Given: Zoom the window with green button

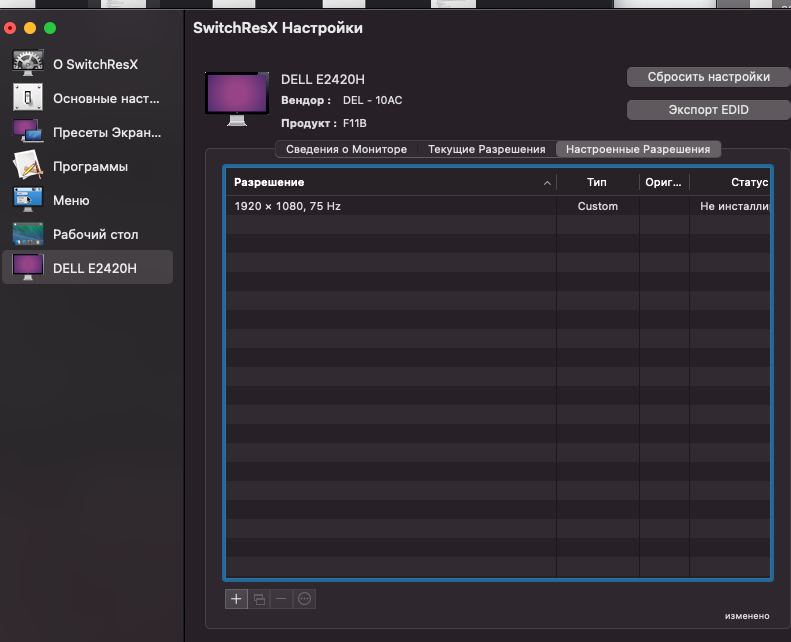Looking at the screenshot, I should click(50, 28).
